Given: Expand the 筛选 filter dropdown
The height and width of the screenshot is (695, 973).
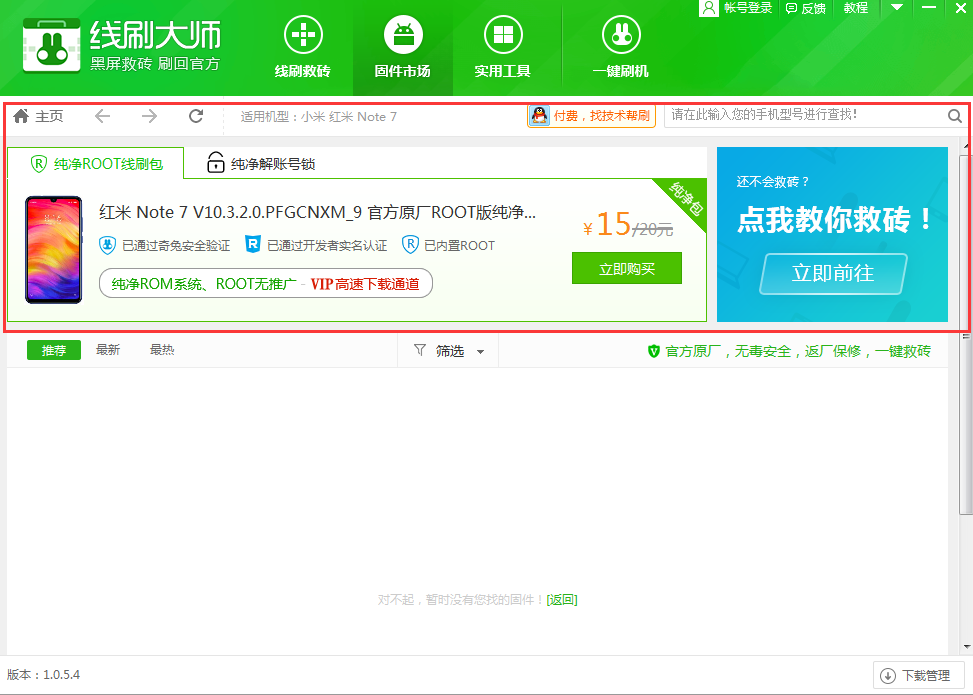Looking at the screenshot, I should click(448, 351).
